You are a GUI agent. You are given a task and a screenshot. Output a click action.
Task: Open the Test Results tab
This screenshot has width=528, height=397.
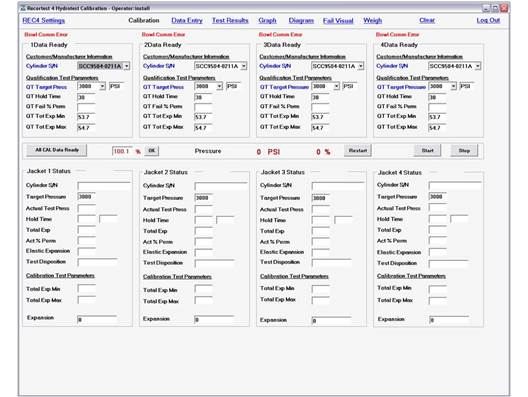point(230,20)
